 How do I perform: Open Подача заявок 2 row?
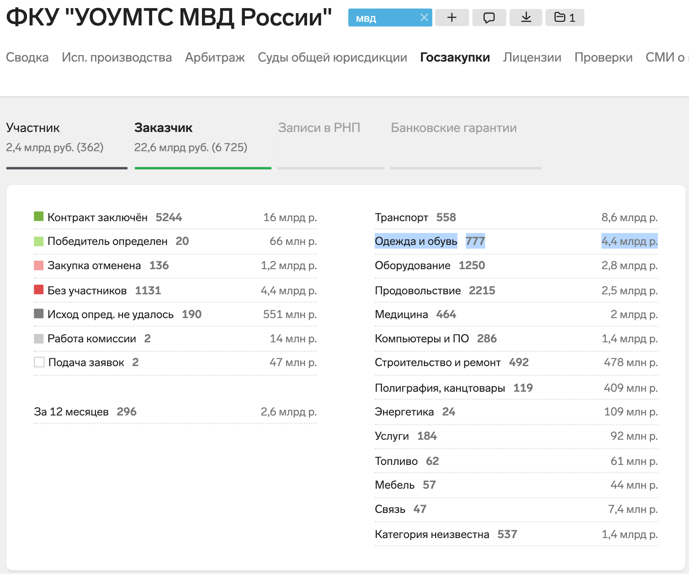pyautogui.click(x=175, y=363)
